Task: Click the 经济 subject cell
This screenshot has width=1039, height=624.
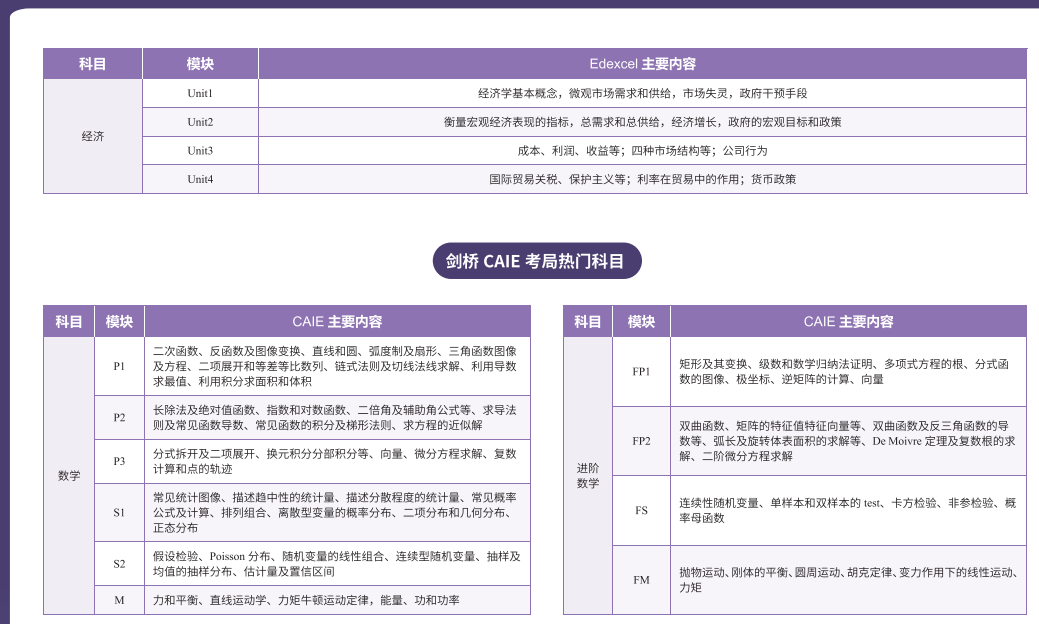Action: coord(93,136)
